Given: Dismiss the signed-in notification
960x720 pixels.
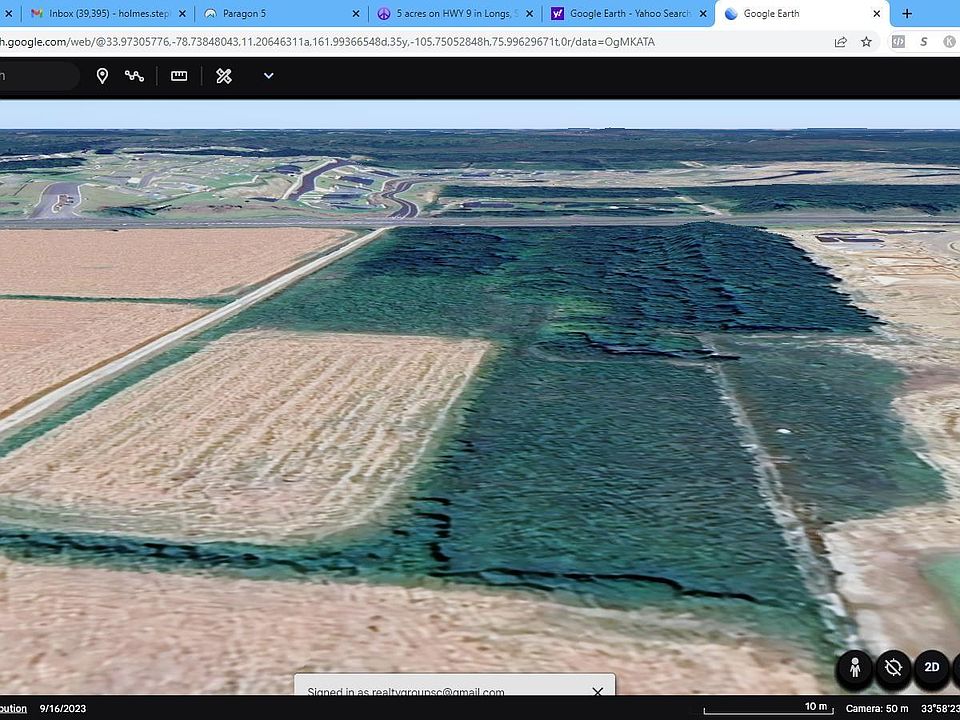Looking at the screenshot, I should (x=597, y=691).
